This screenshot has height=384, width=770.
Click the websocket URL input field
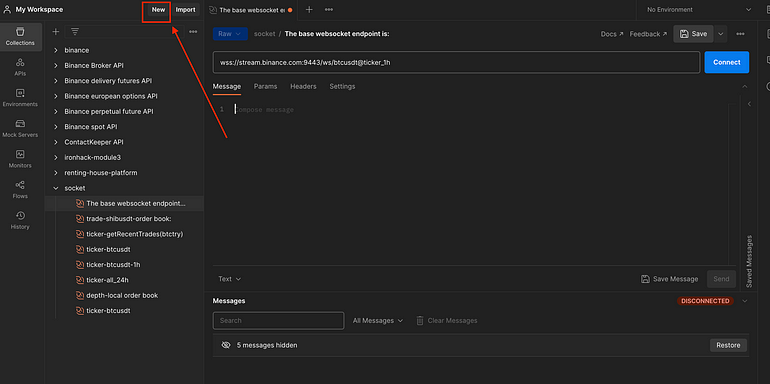point(456,62)
